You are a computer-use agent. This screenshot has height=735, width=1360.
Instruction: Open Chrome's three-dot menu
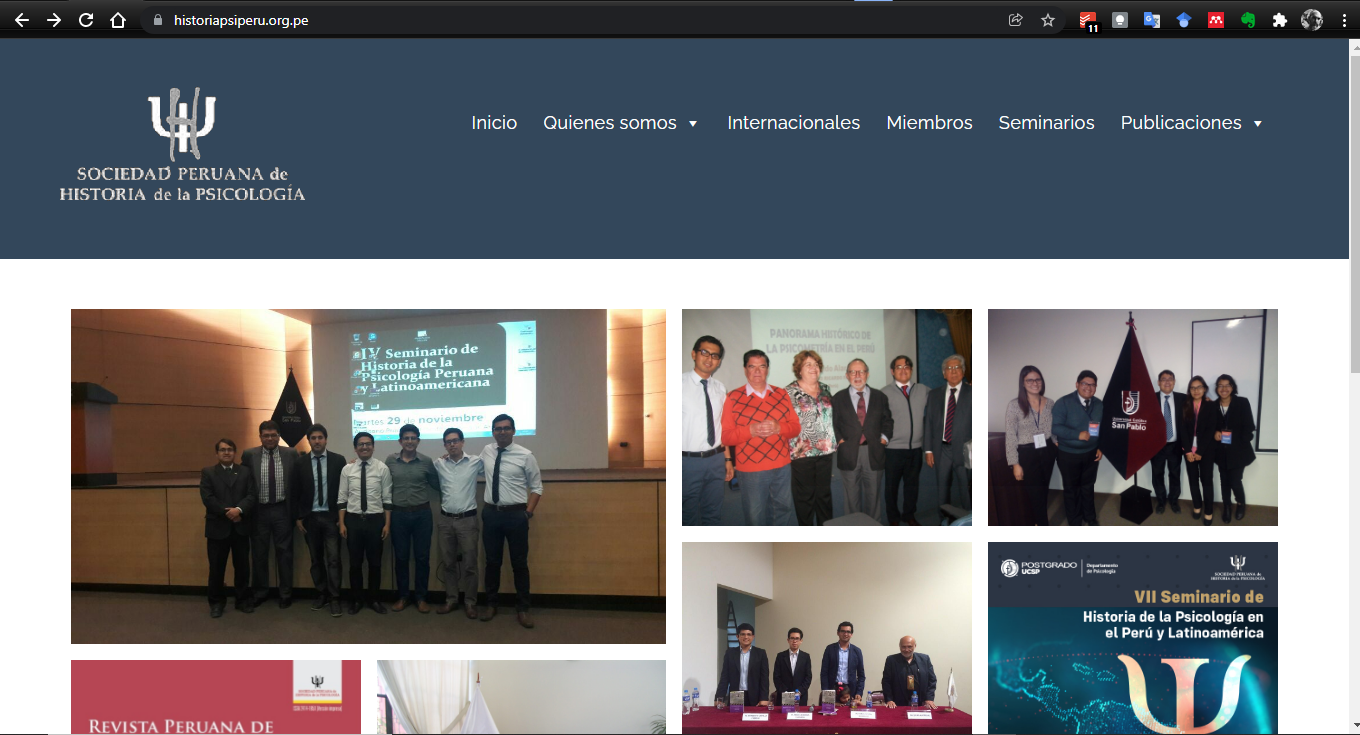pos(1343,20)
